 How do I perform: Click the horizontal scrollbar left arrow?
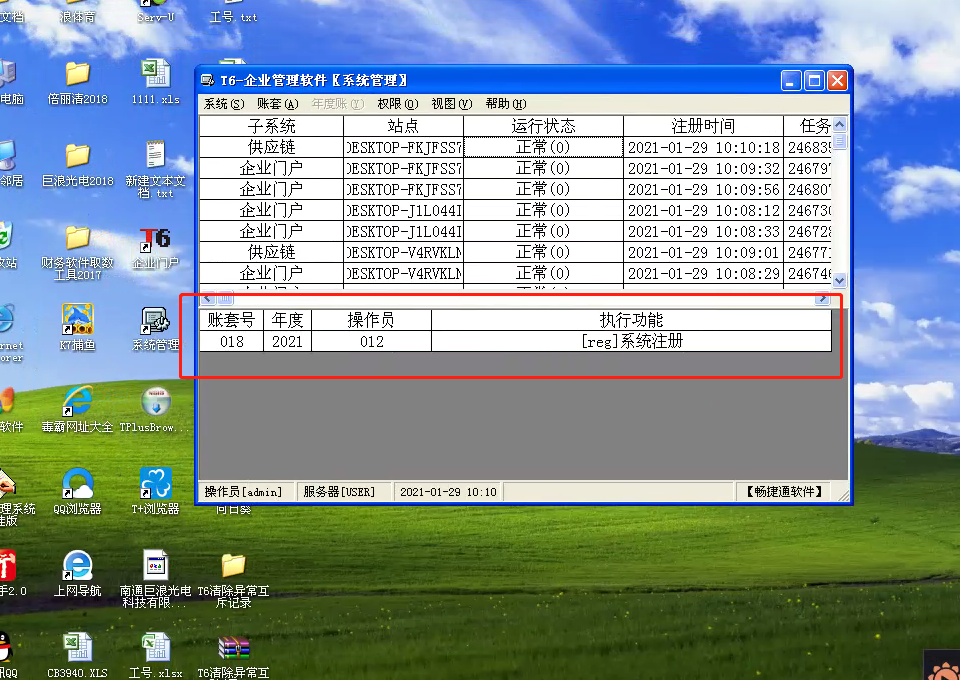[x=208, y=299]
